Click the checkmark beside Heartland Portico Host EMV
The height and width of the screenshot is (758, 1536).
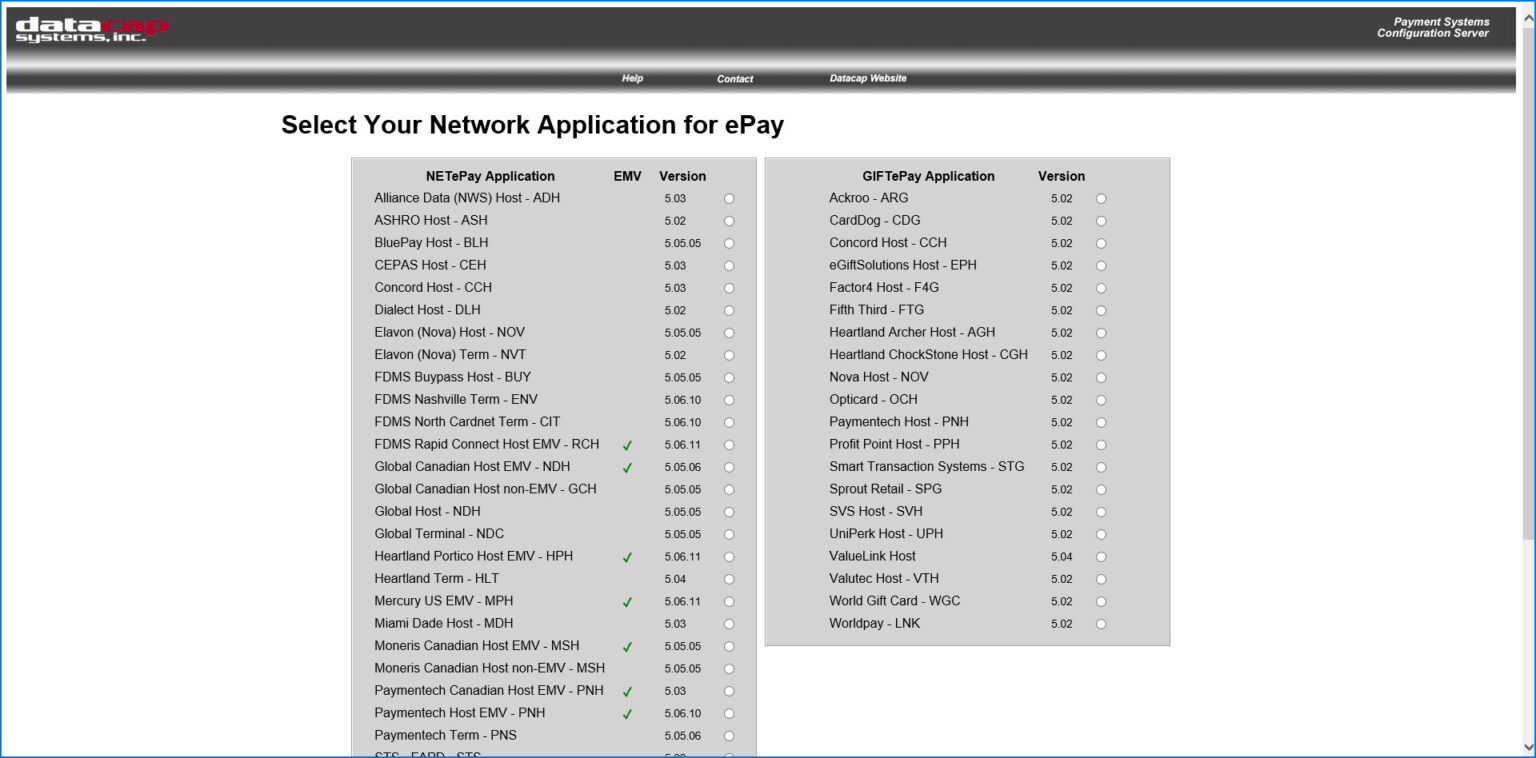[627, 557]
